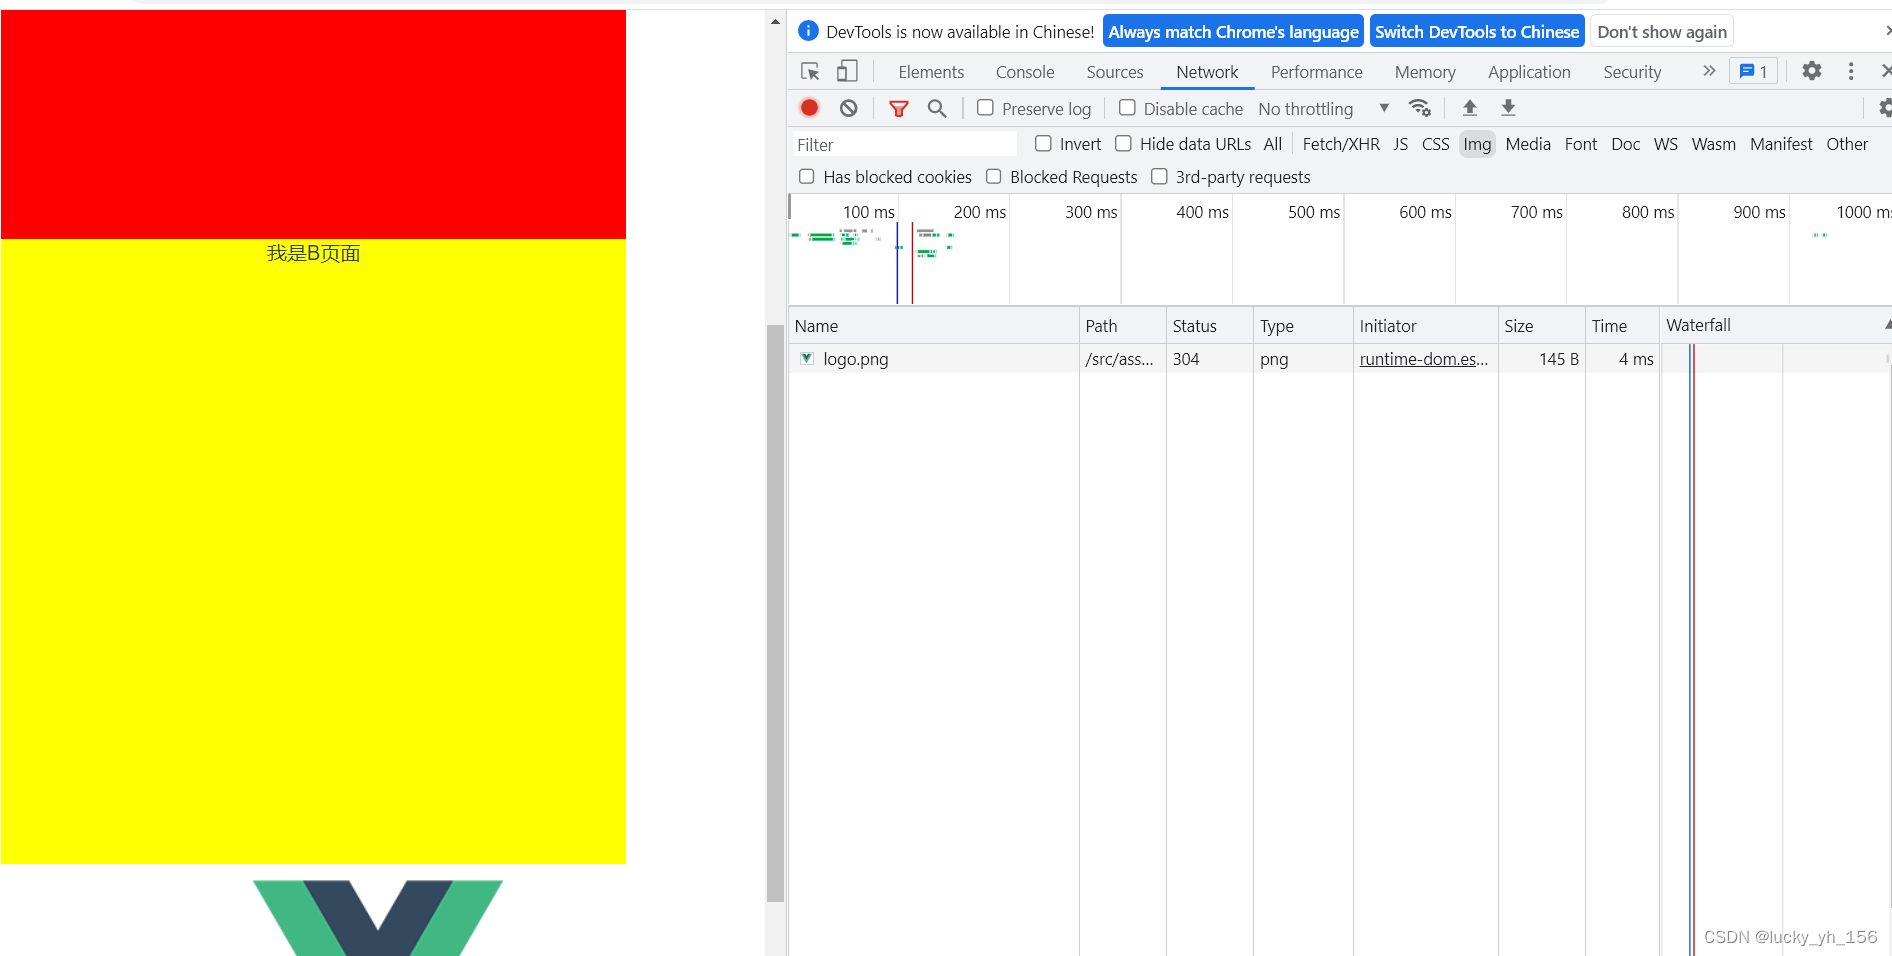1892x956 pixels.
Task: Filter requests by JS
Action: (1400, 144)
